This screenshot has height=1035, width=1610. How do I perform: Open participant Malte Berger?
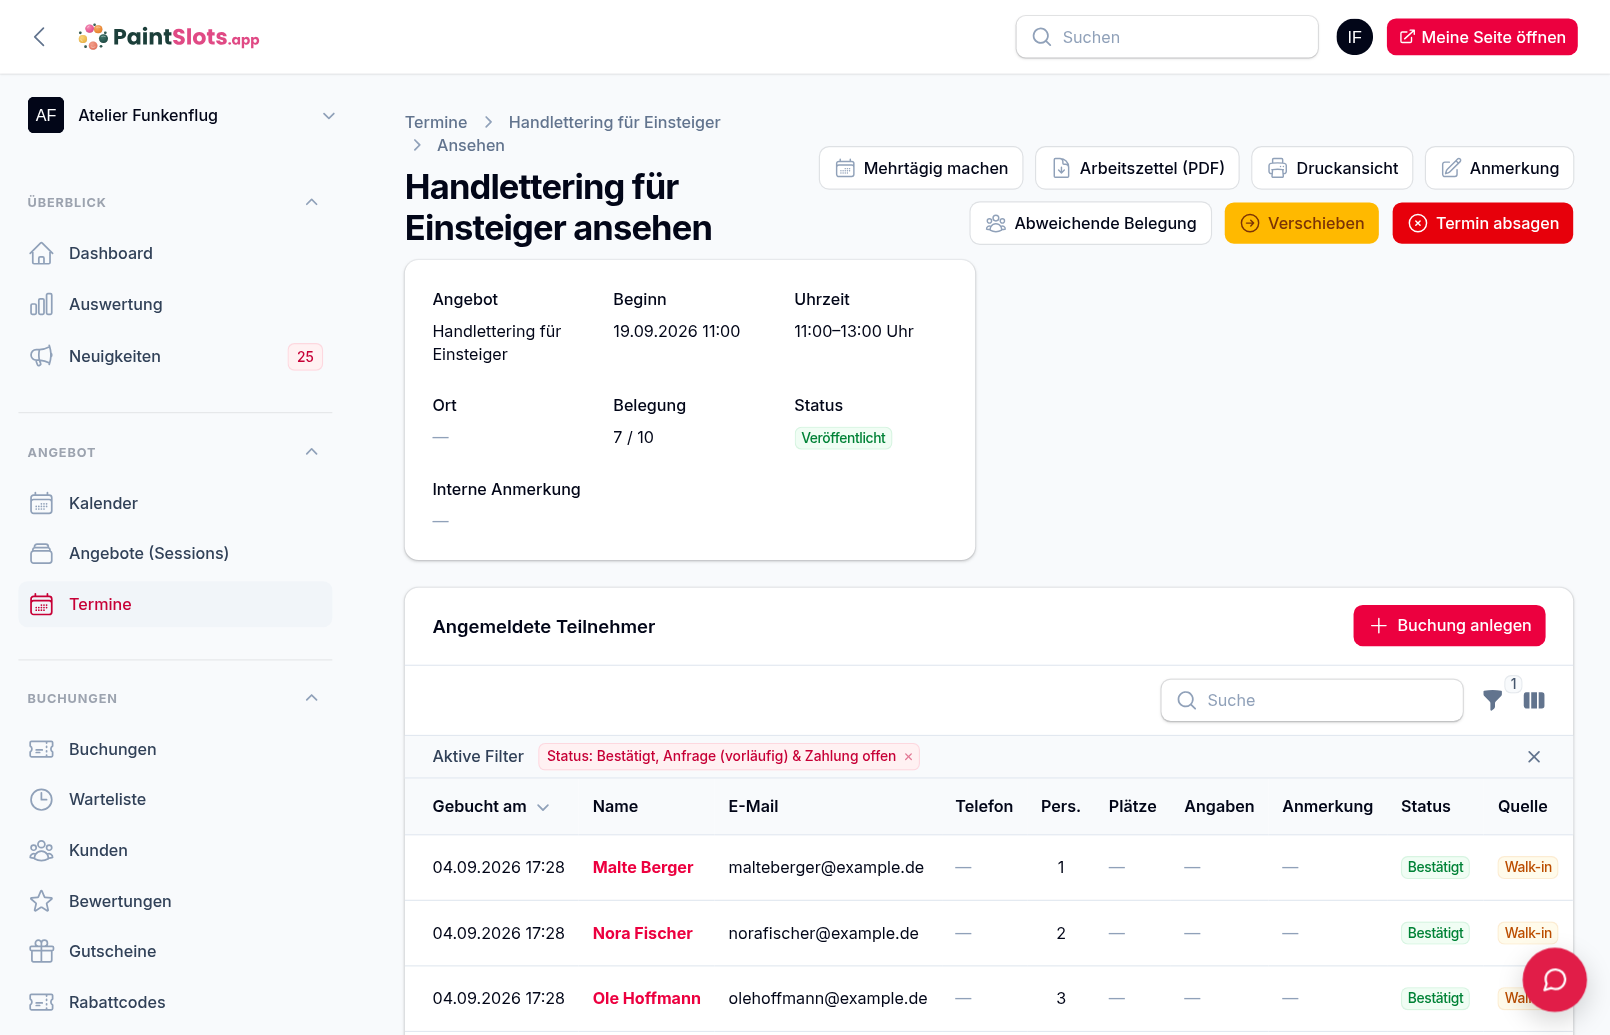pos(643,867)
